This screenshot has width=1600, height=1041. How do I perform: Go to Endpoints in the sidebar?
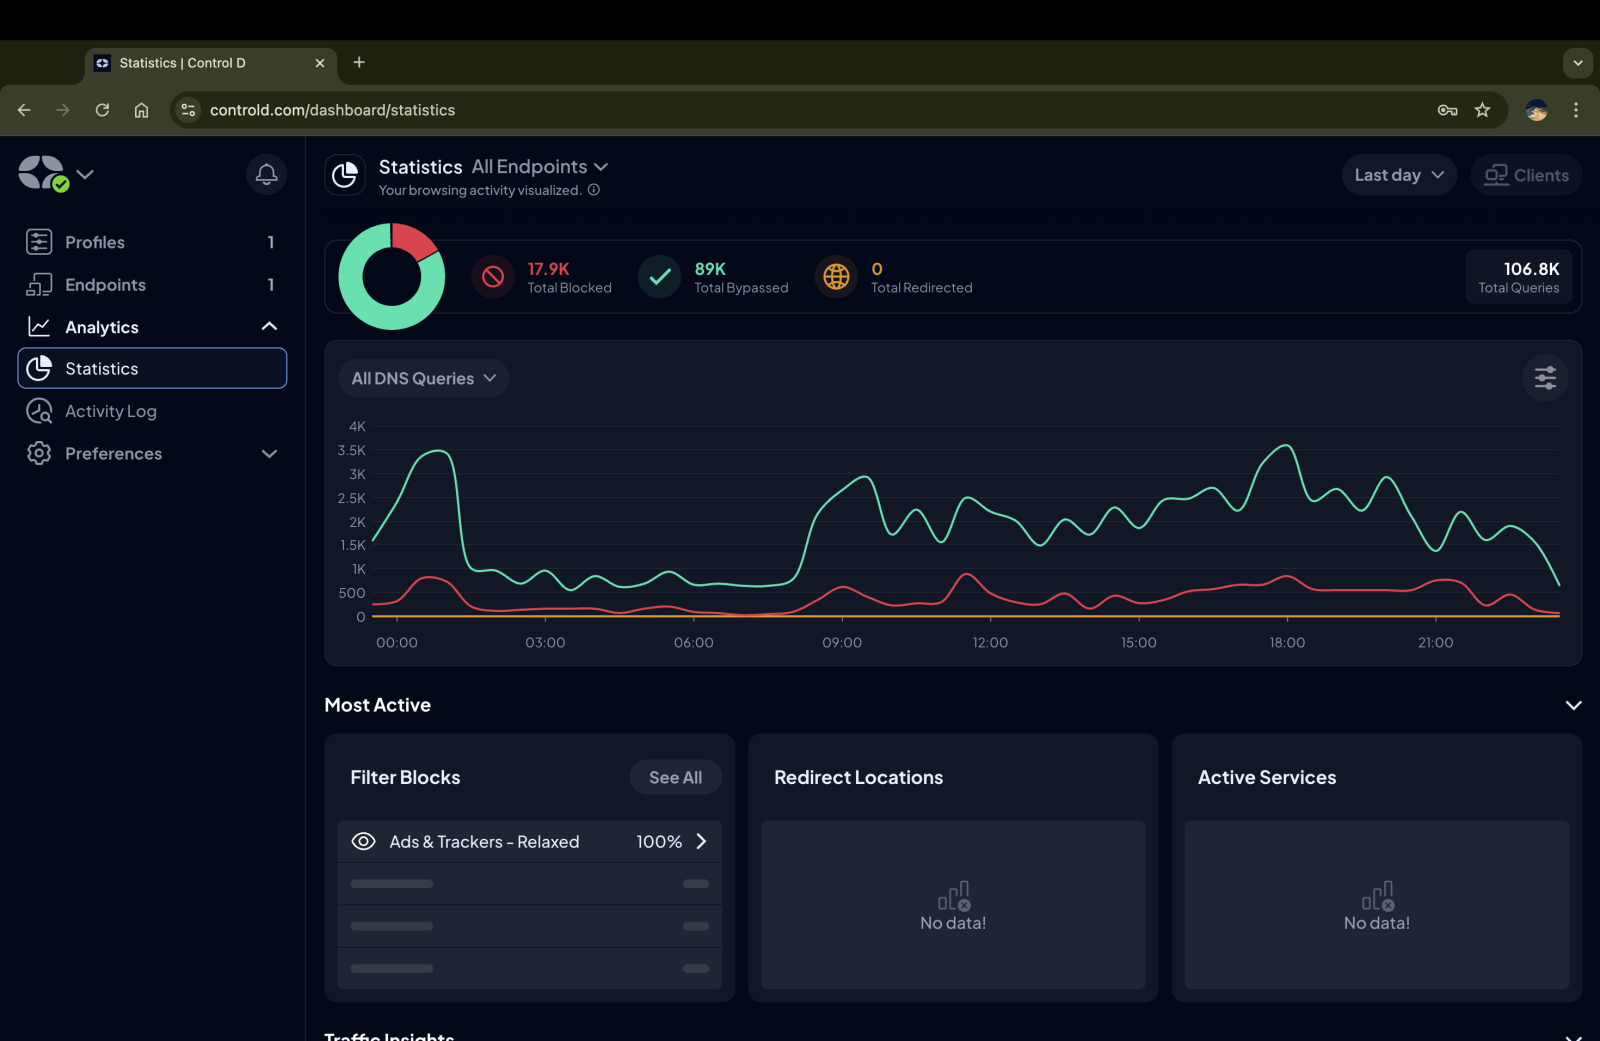click(152, 285)
